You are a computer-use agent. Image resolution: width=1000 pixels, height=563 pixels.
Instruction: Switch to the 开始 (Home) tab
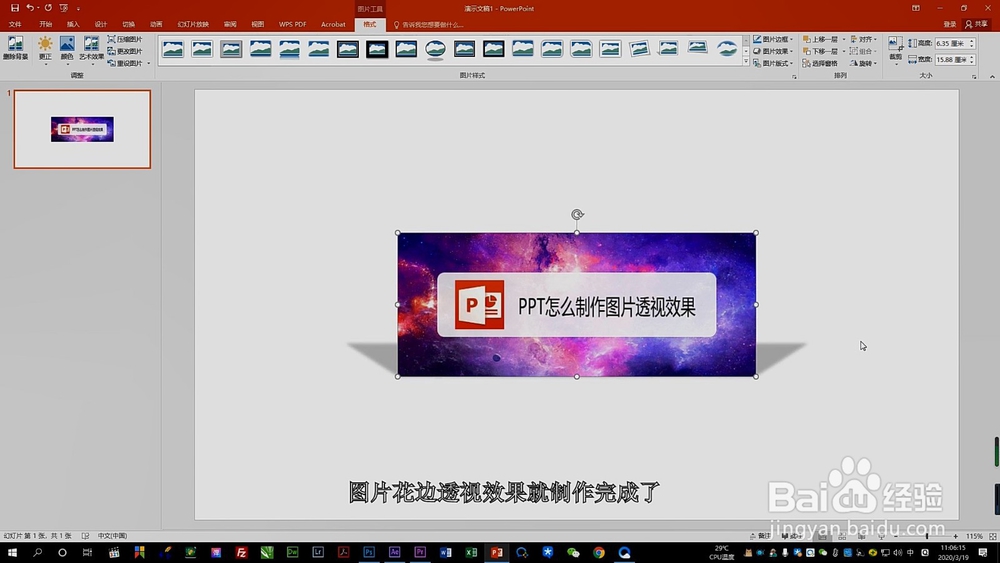pyautogui.click(x=45, y=24)
